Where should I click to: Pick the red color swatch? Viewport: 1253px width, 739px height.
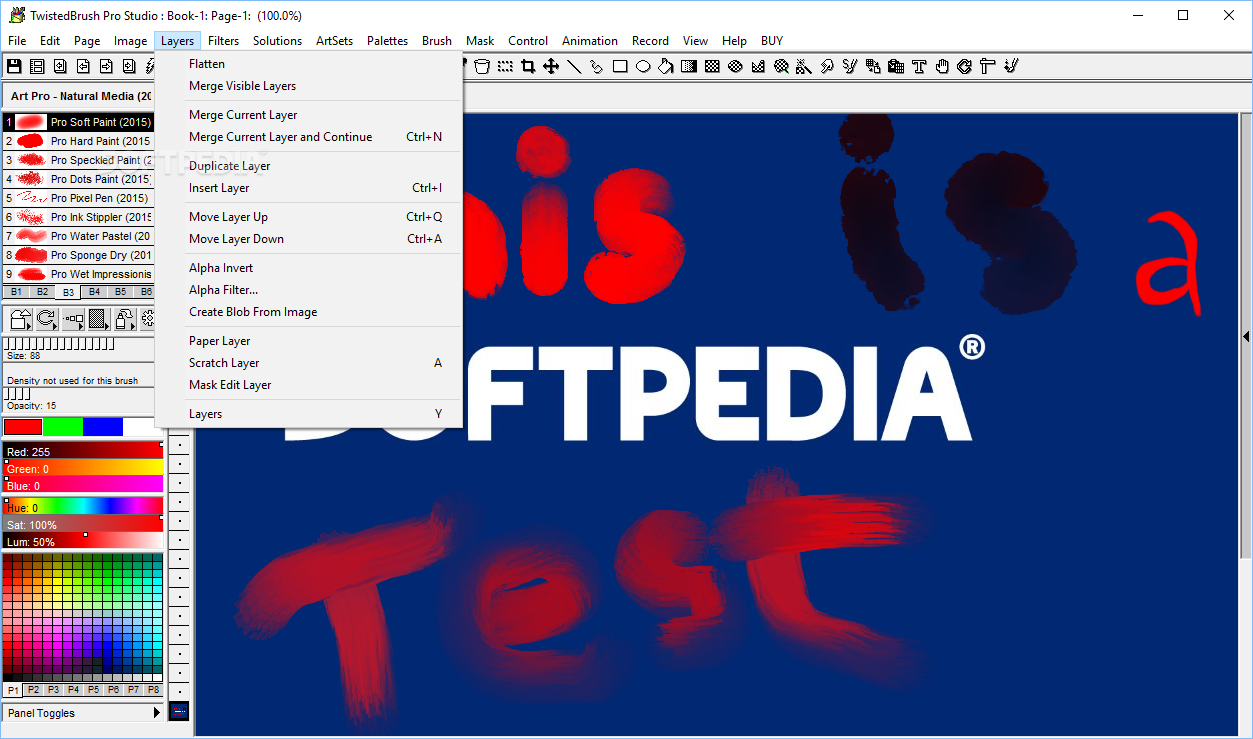click(23, 427)
